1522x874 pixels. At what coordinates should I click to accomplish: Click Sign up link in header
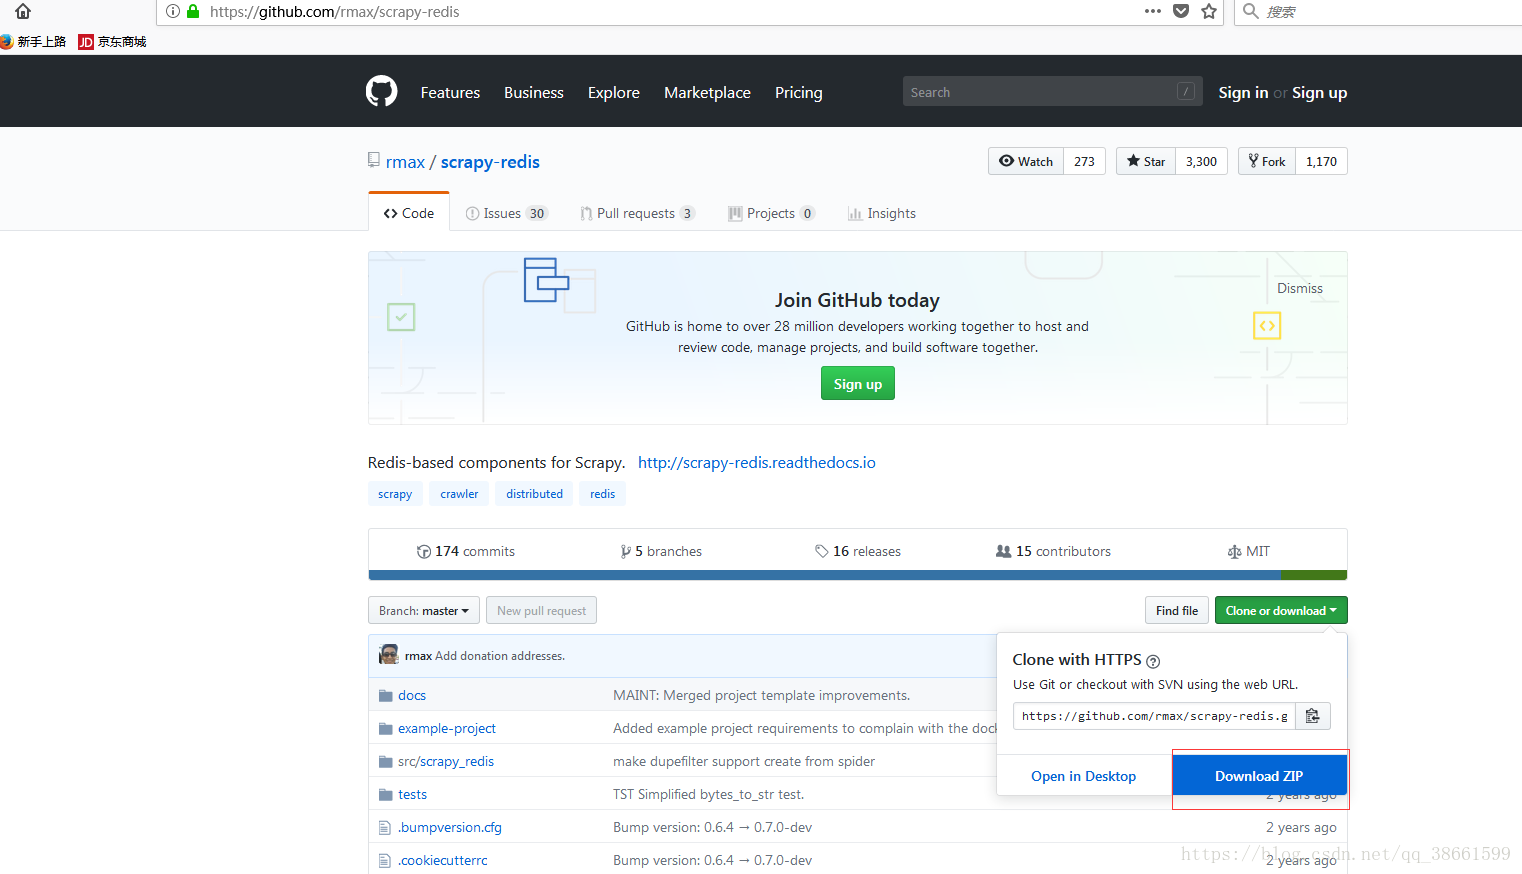coord(1320,92)
